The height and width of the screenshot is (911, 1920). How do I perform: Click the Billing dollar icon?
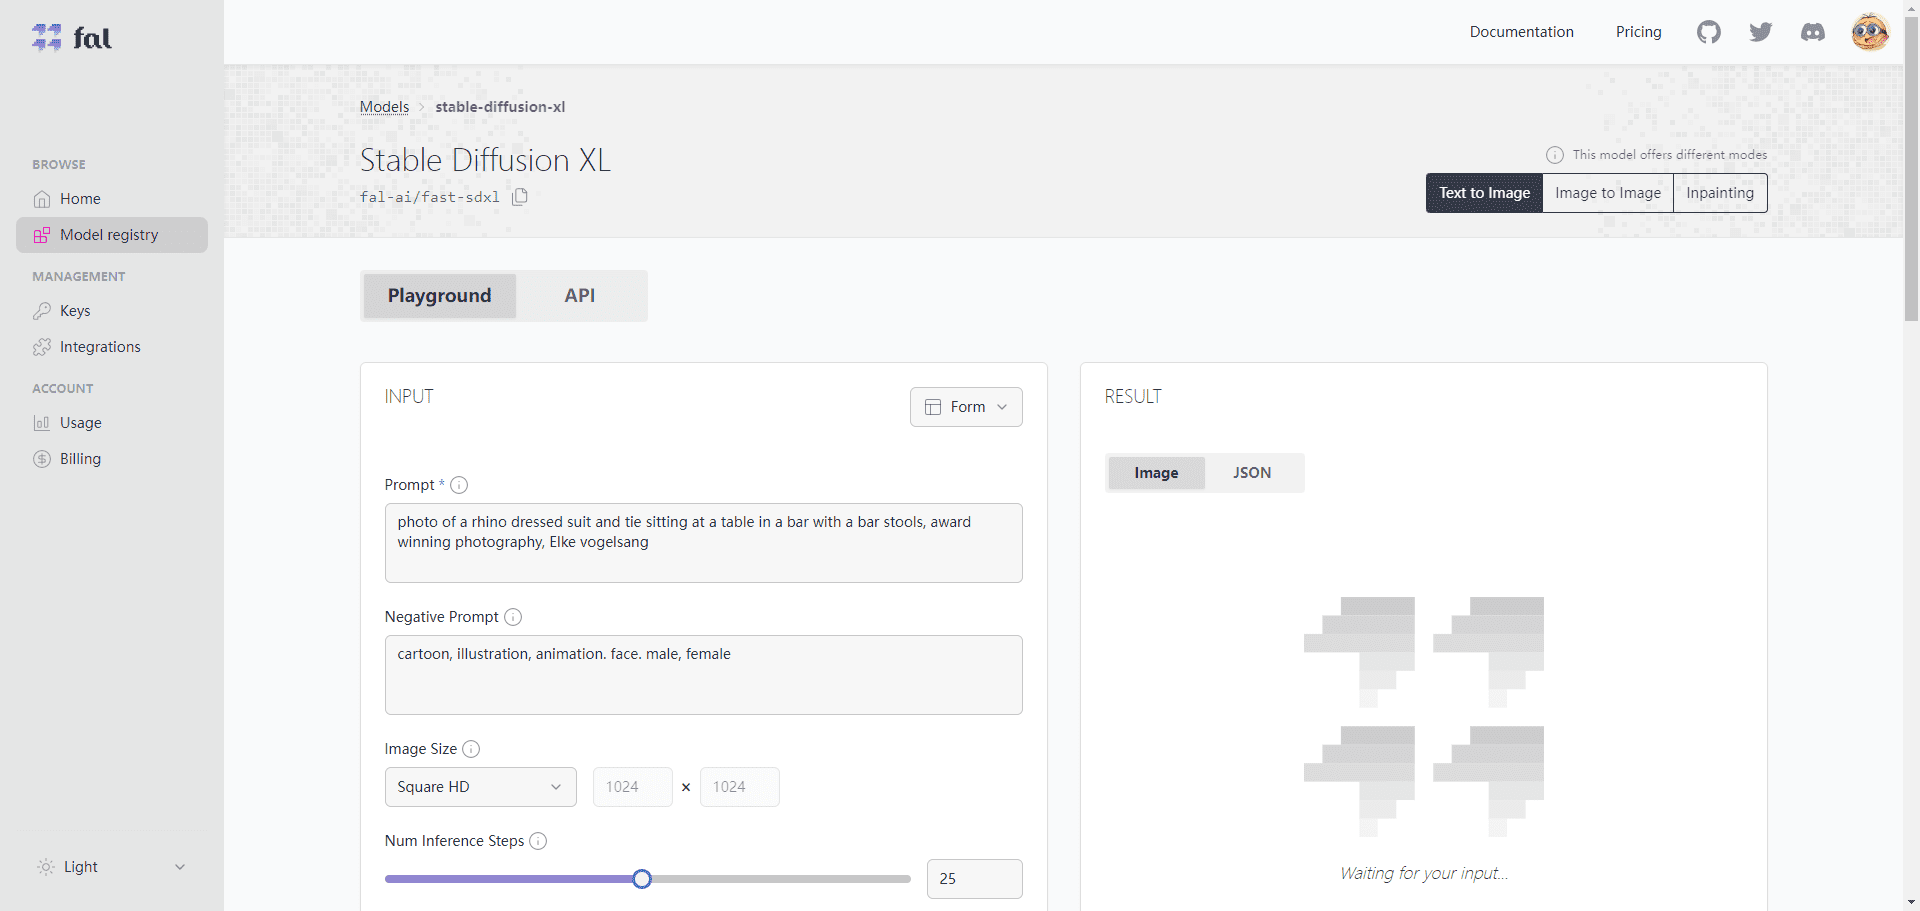tap(42, 459)
